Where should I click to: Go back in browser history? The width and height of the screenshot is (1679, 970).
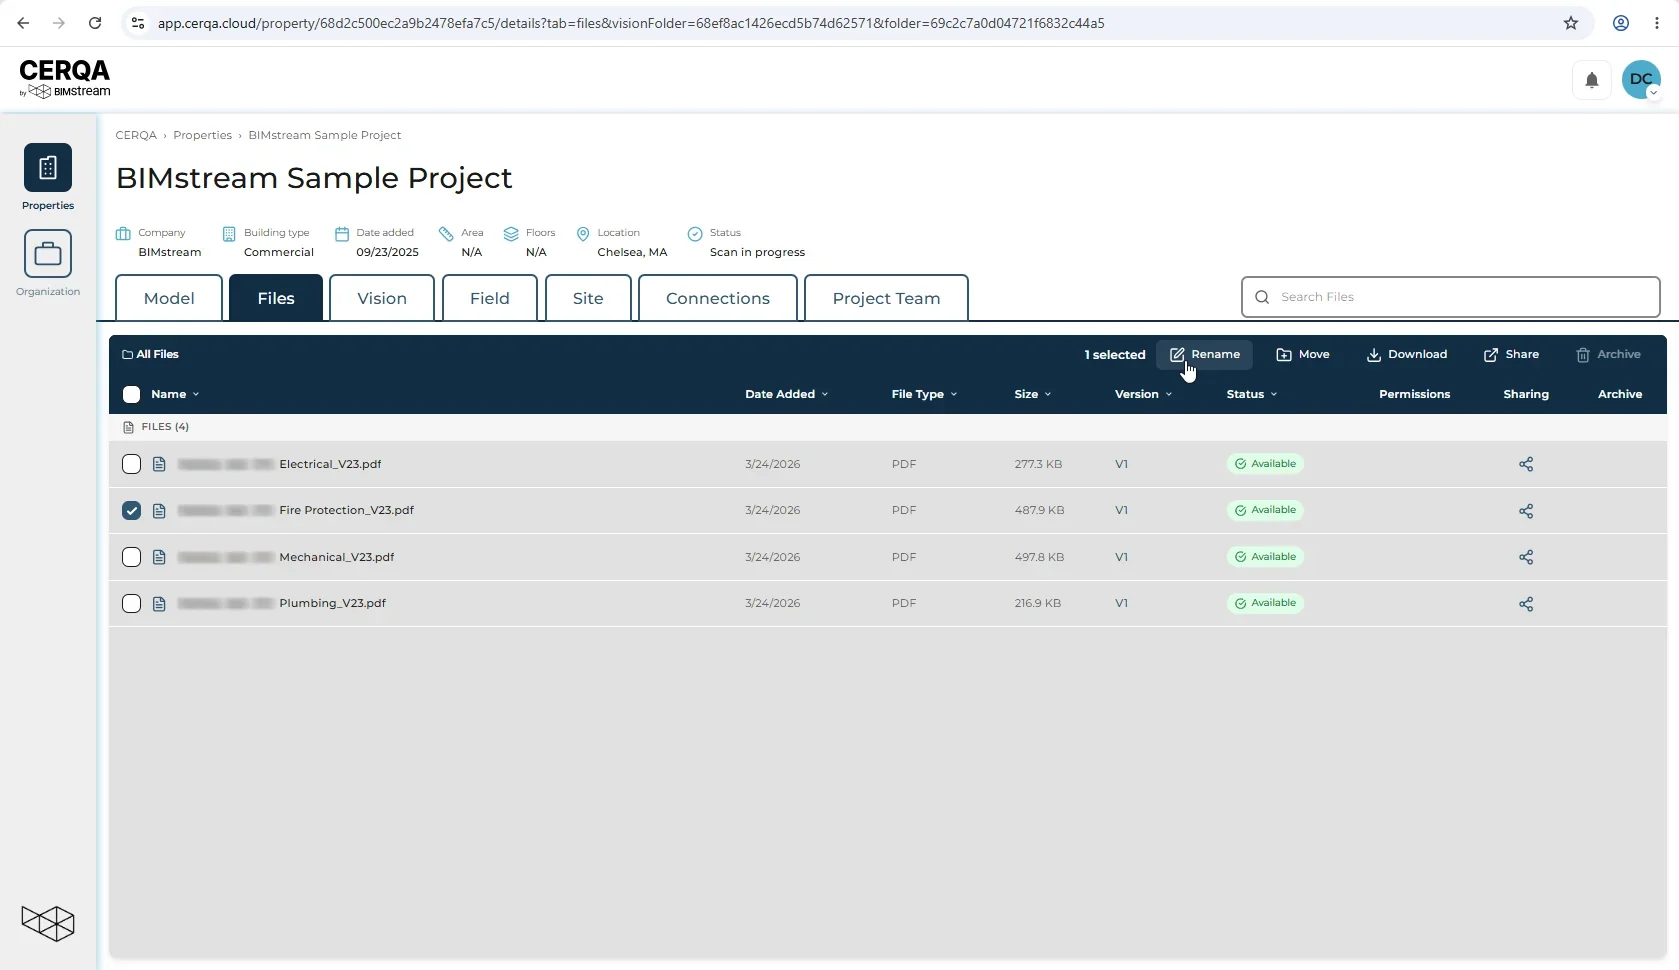click(23, 23)
